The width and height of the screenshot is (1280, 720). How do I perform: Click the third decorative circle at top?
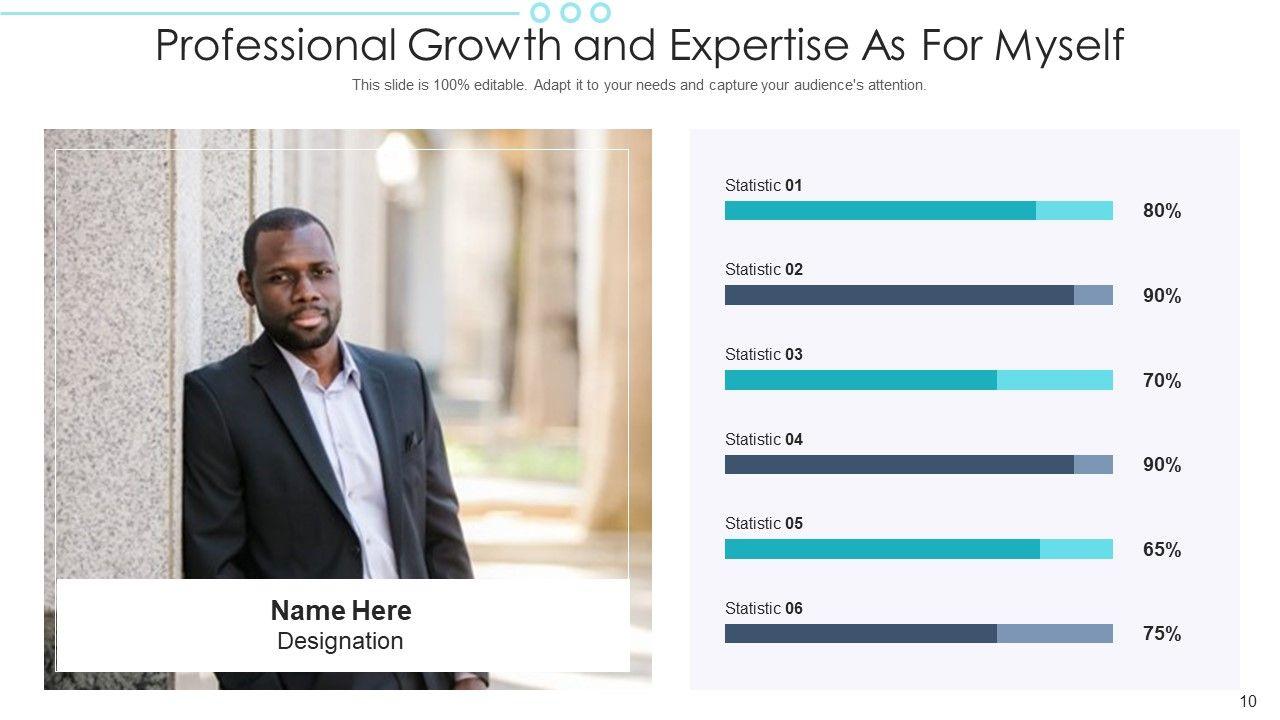(600, 12)
